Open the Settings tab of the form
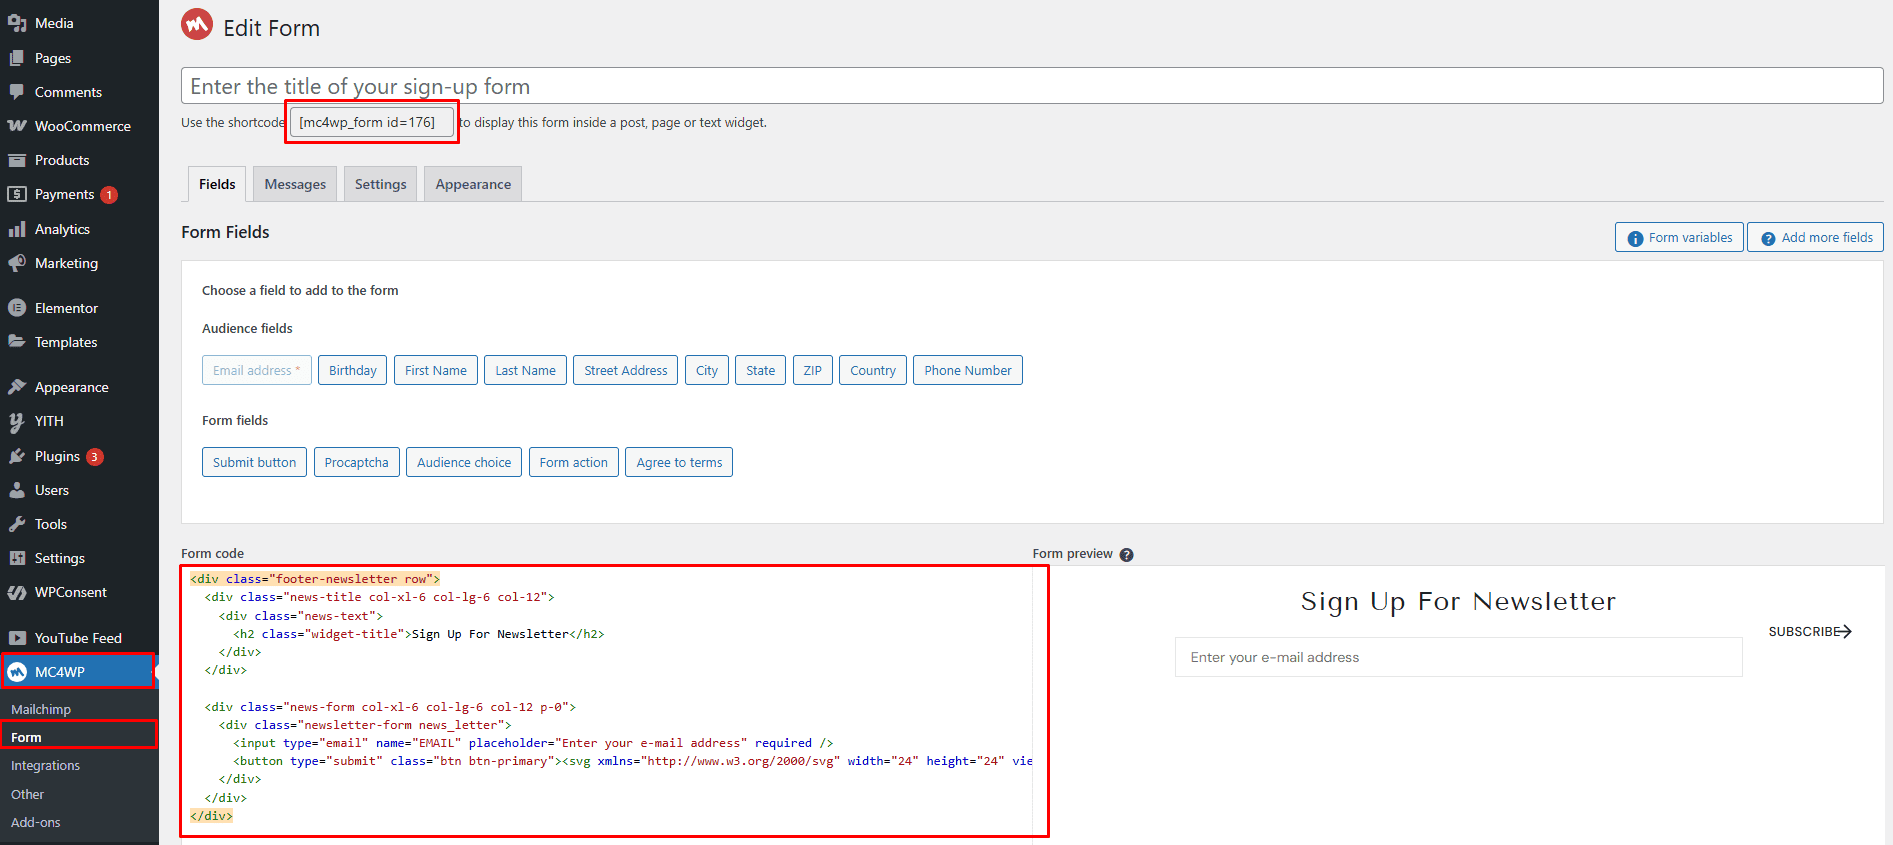 tap(380, 184)
